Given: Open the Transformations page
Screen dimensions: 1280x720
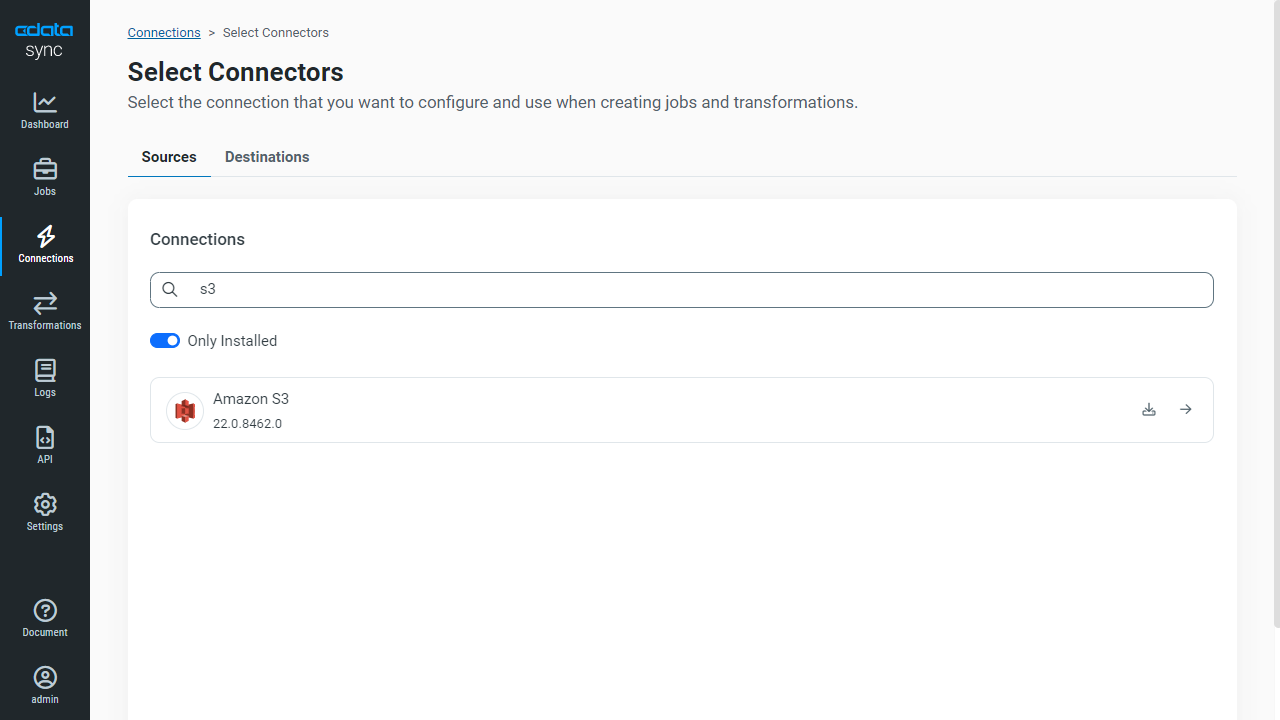Looking at the screenshot, I should tap(45, 311).
